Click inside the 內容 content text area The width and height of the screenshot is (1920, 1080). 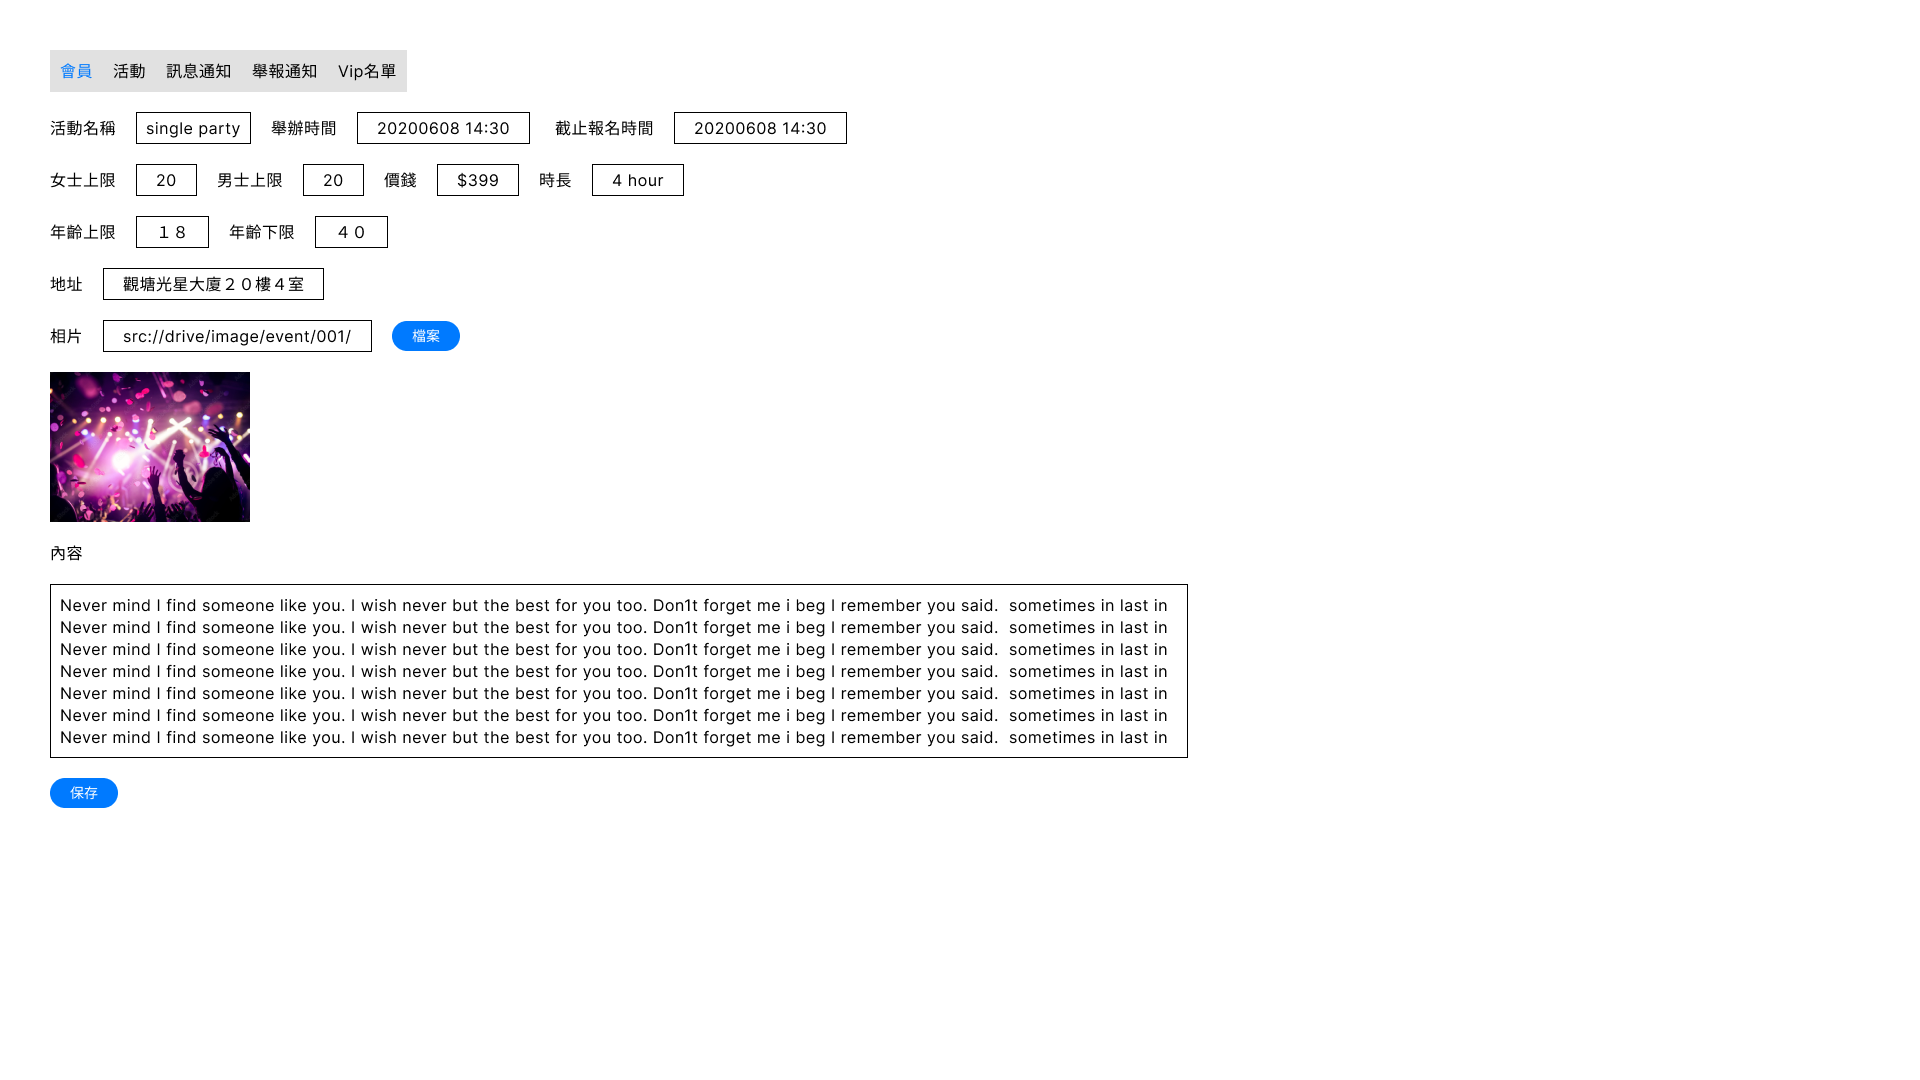pos(618,671)
